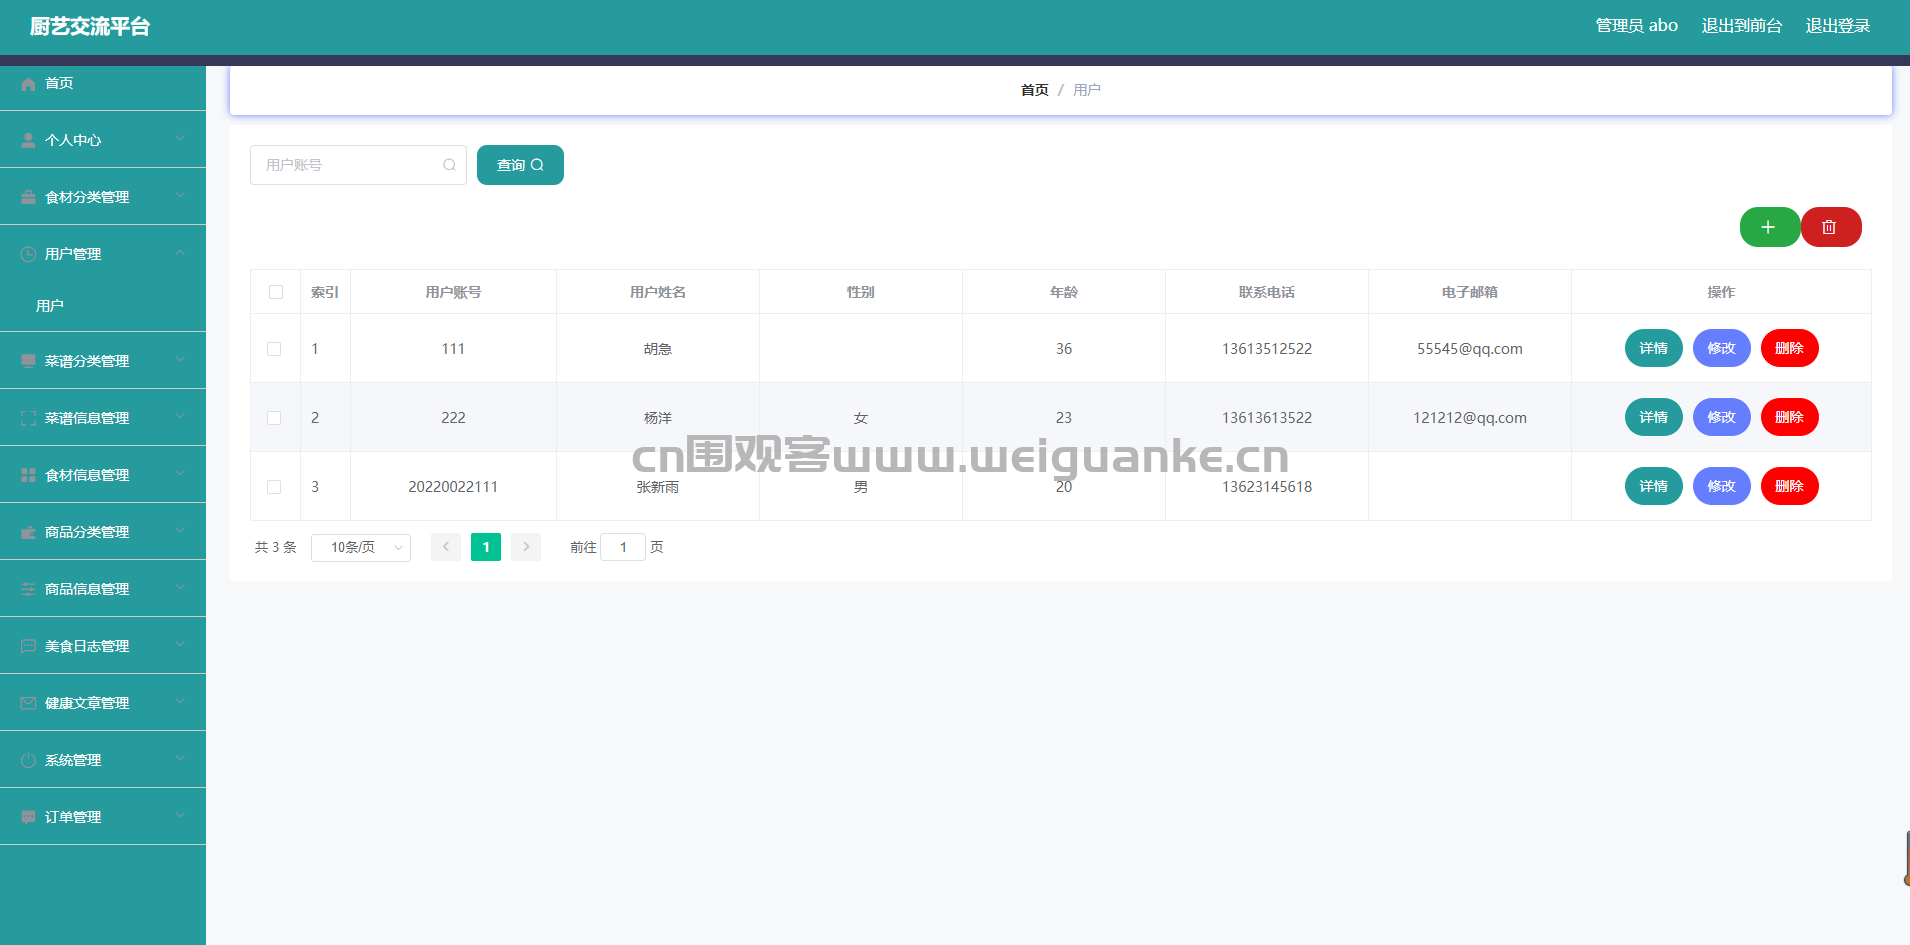Click 修改 for user 杨洋

[x=1721, y=417]
